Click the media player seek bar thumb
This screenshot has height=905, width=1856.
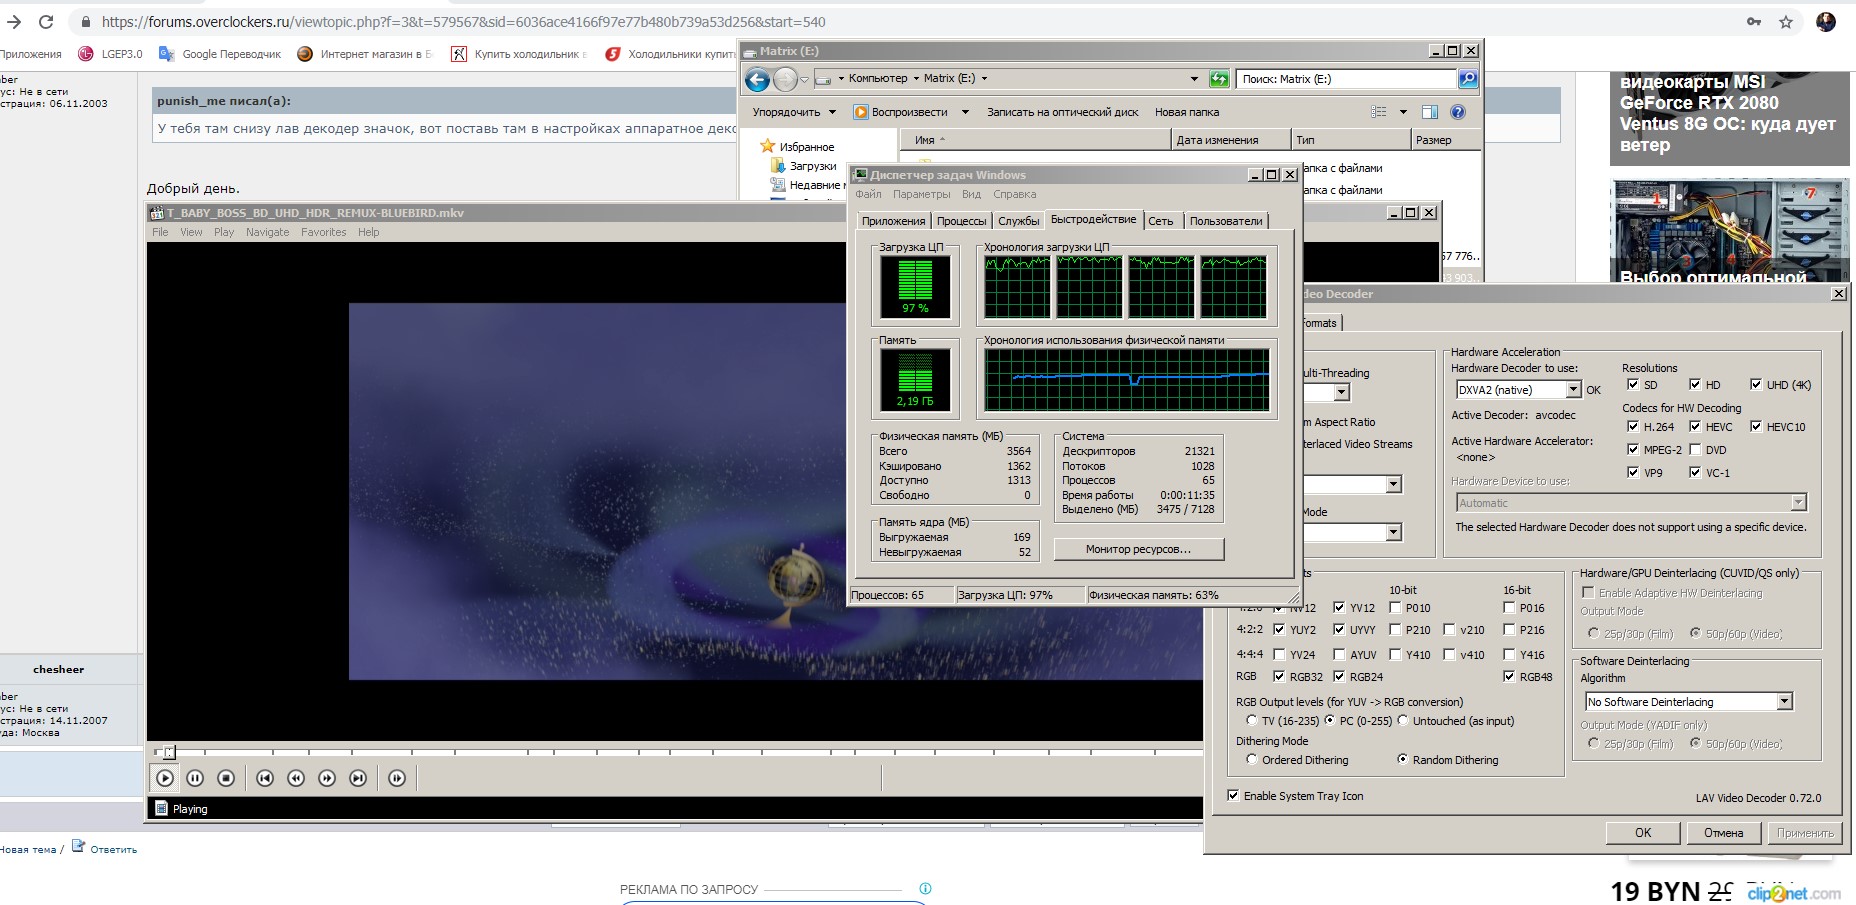click(169, 752)
